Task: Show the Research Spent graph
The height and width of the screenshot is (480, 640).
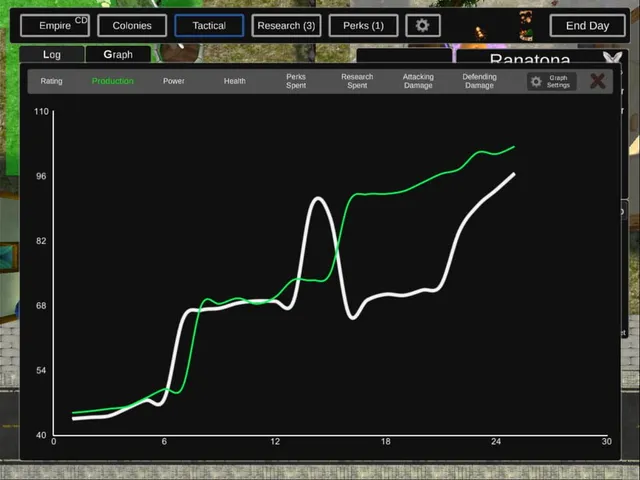Action: pos(357,81)
